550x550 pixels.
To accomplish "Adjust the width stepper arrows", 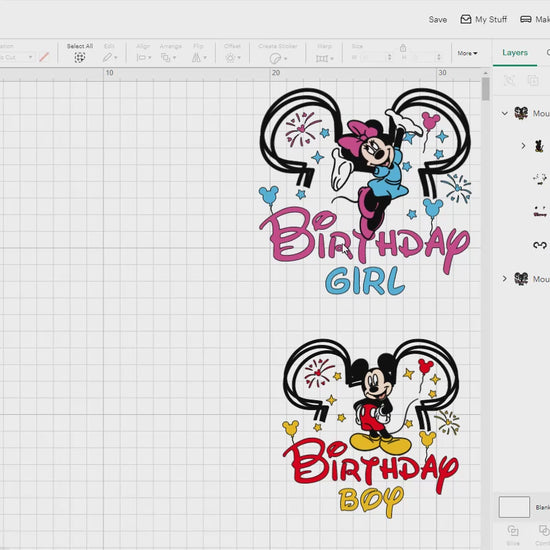I will (x=389, y=57).
